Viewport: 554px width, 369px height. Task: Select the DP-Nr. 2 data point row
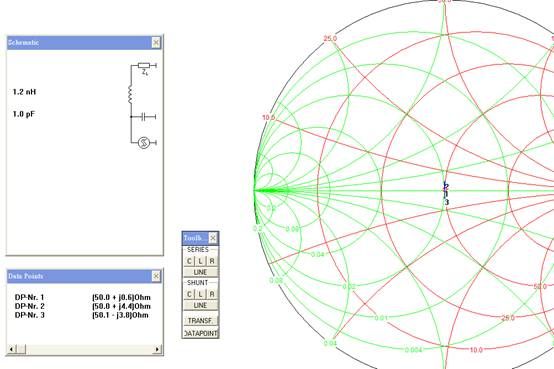(x=83, y=306)
